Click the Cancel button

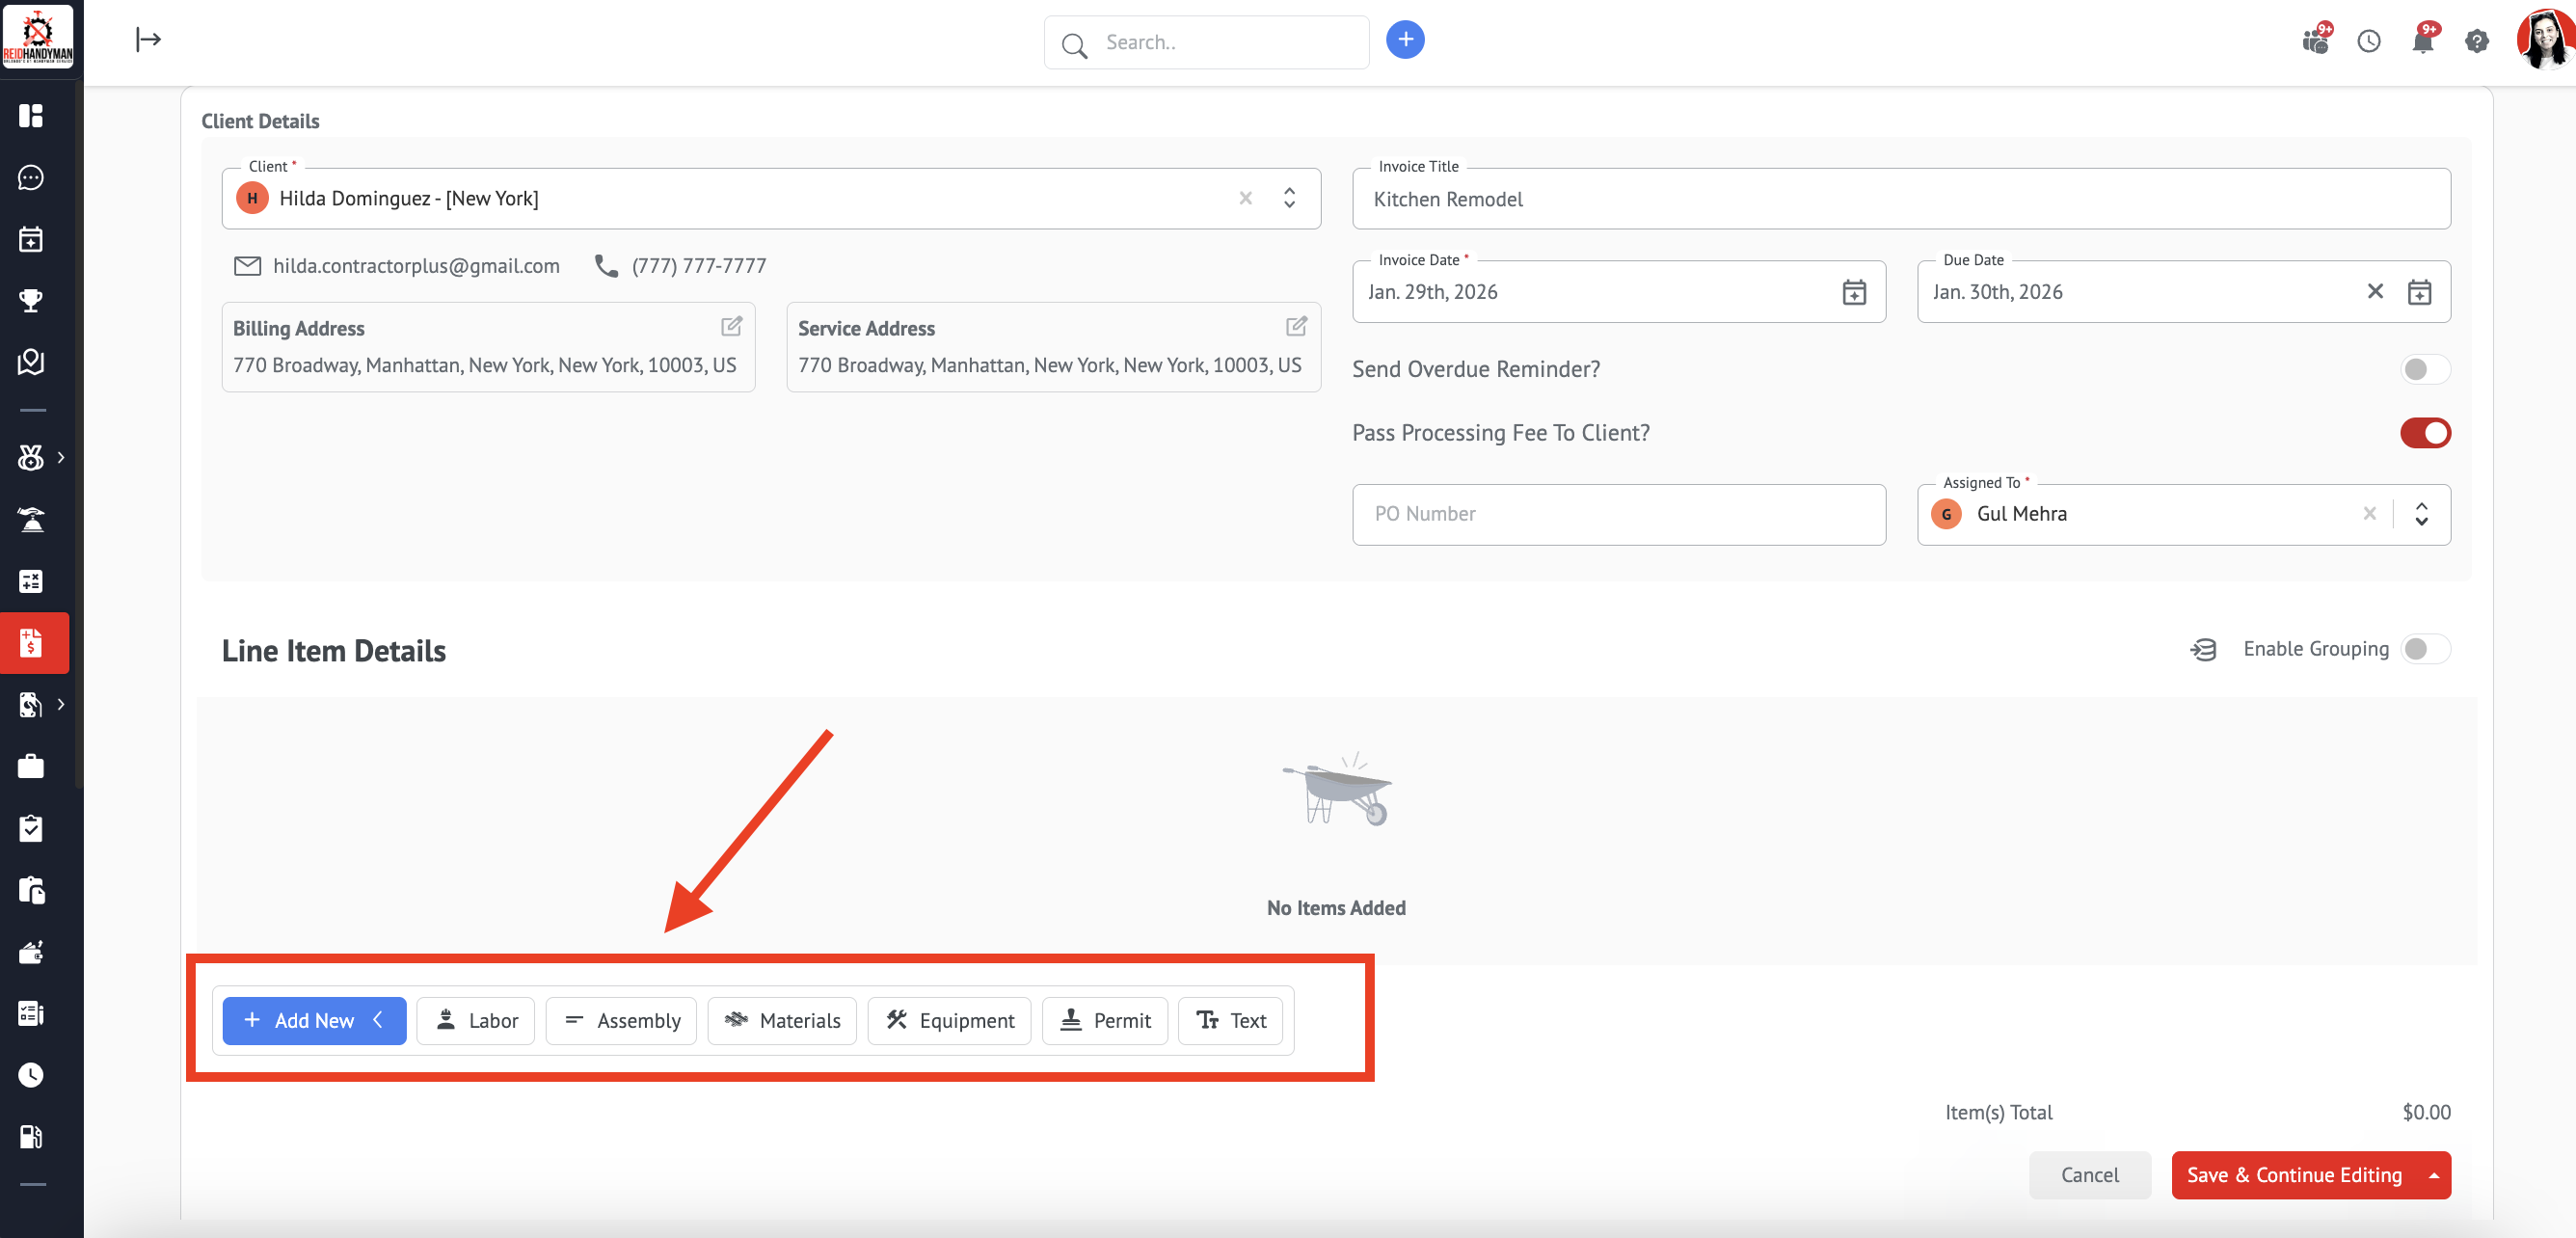2089,1175
